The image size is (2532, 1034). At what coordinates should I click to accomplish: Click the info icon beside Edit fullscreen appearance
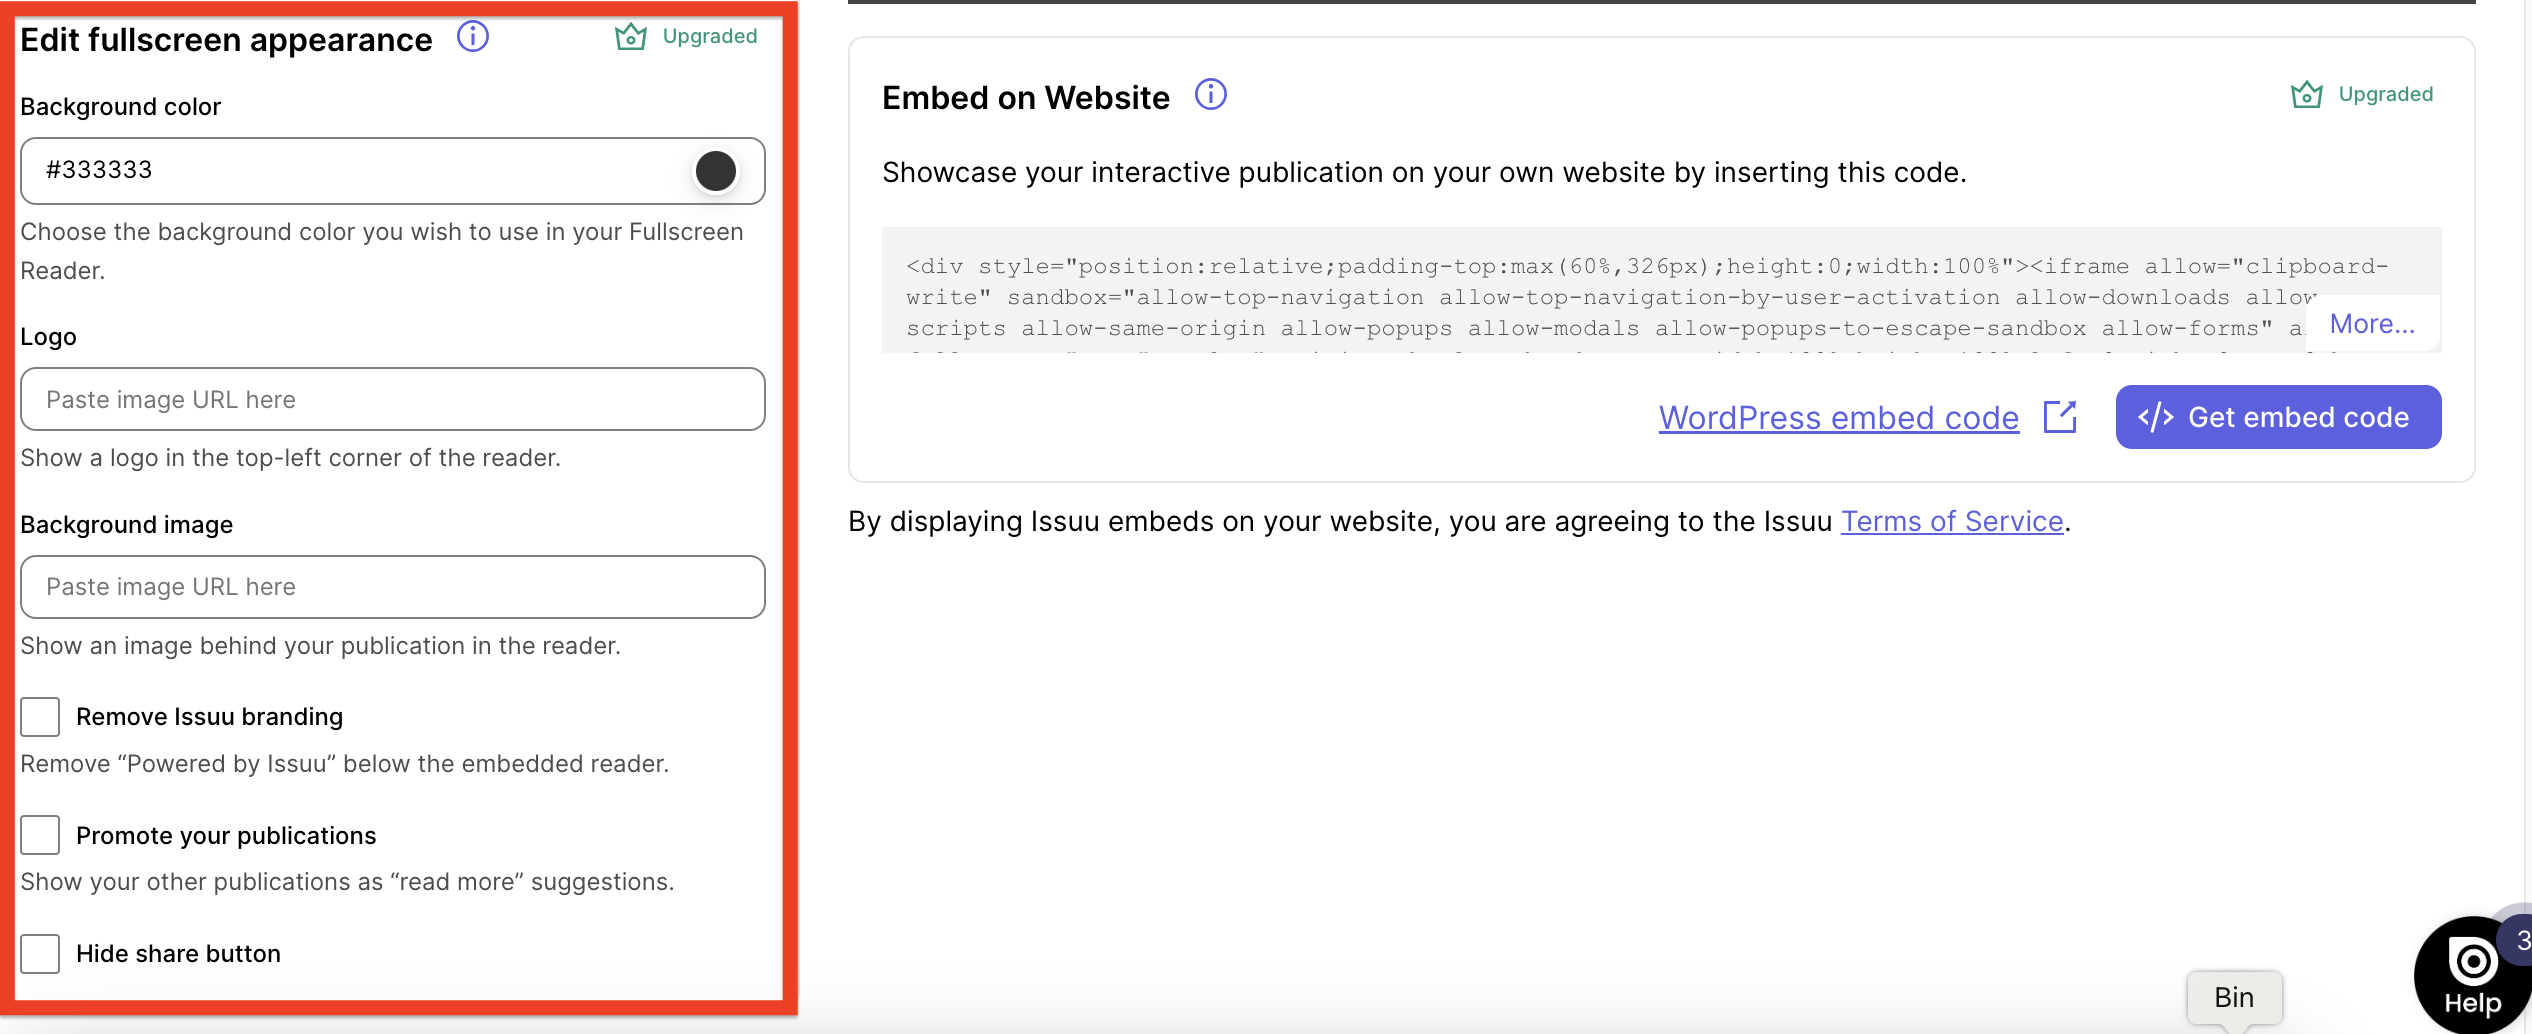472,37
